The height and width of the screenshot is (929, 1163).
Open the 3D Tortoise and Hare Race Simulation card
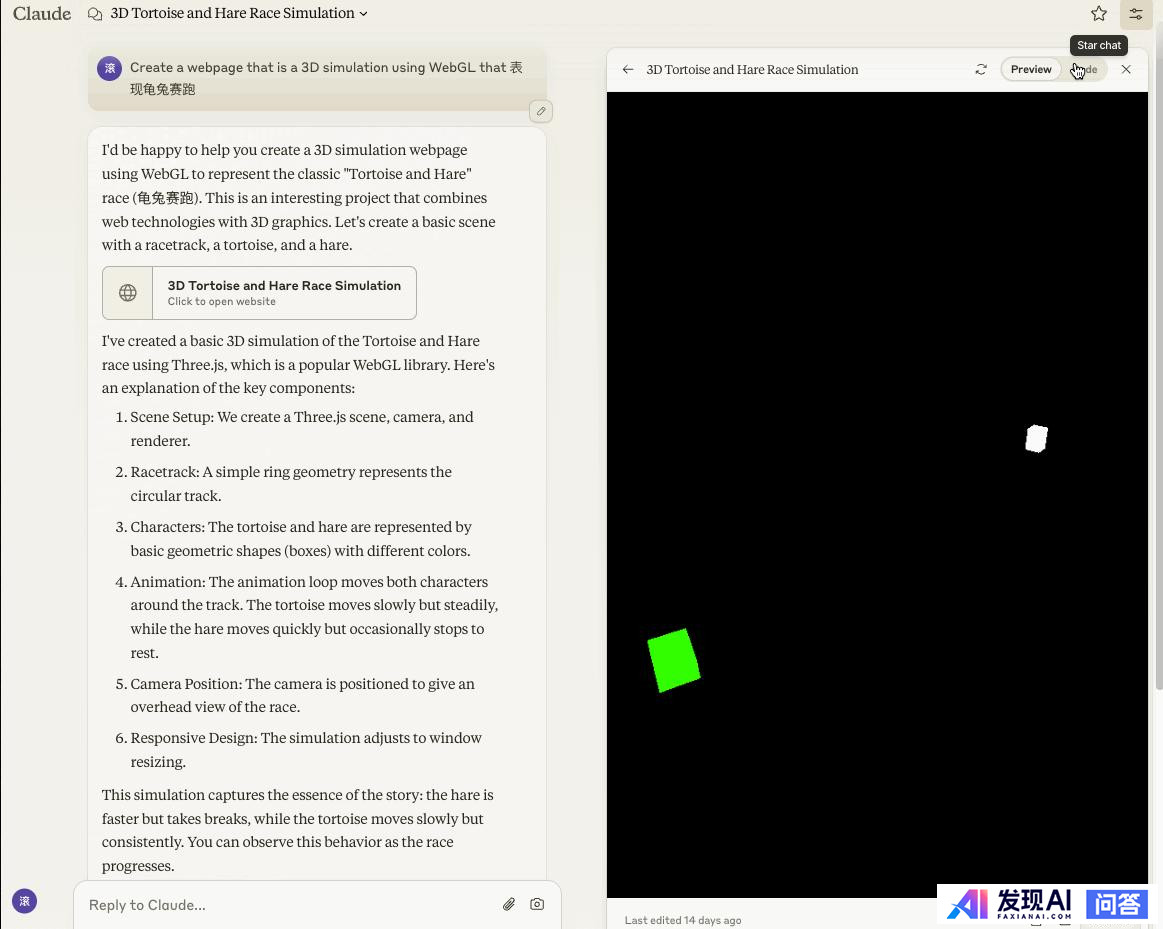(x=283, y=293)
